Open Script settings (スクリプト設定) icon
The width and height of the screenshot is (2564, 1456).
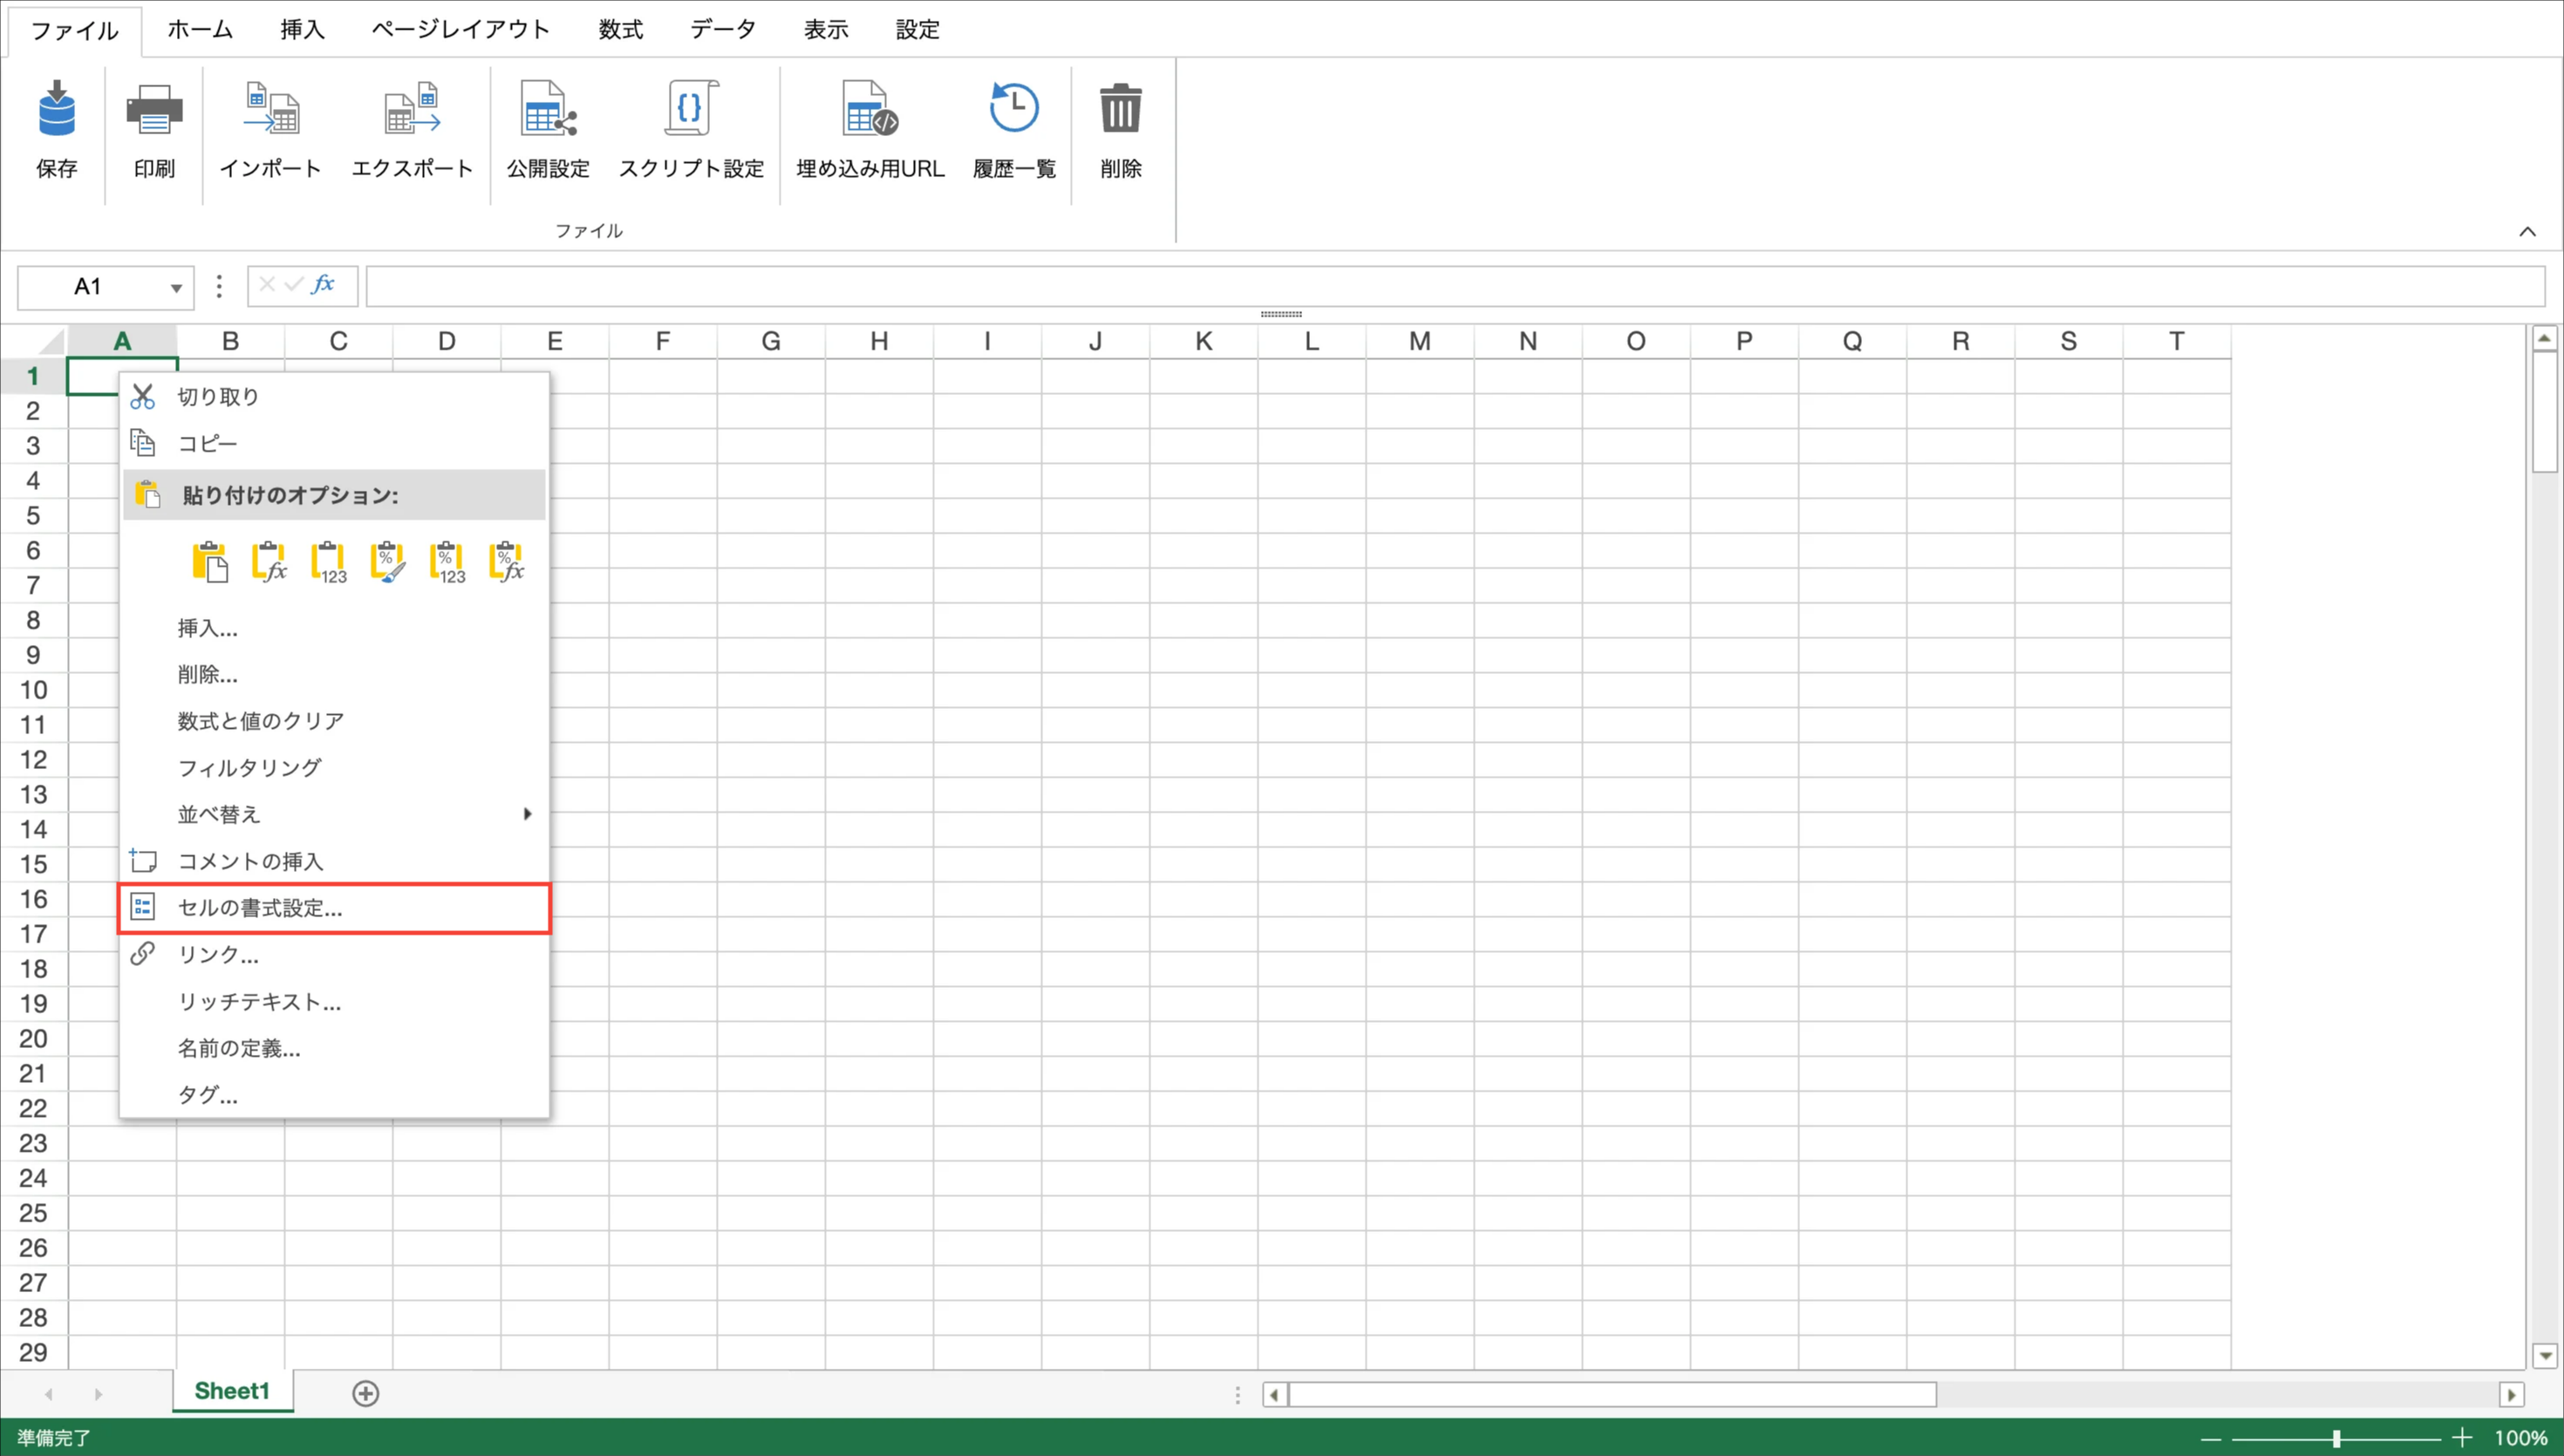[x=691, y=110]
